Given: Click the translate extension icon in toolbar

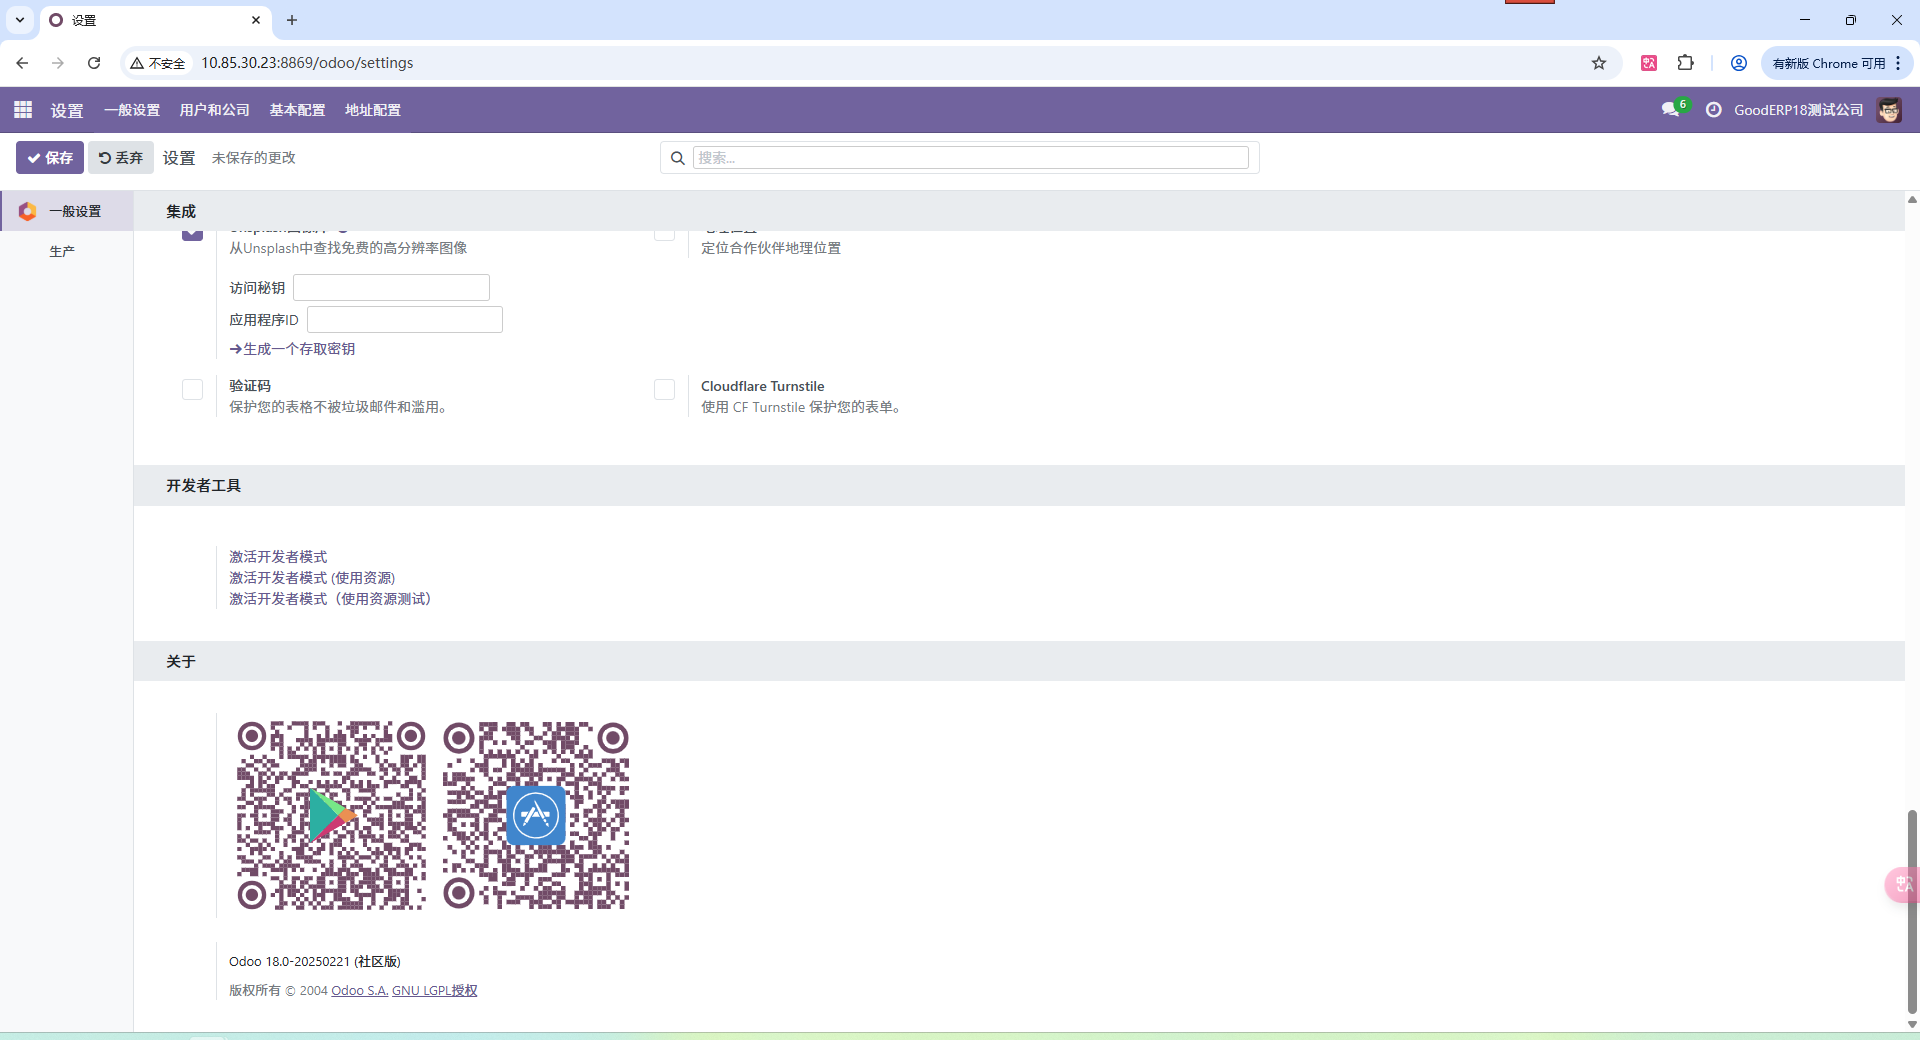Looking at the screenshot, I should click(x=1649, y=63).
